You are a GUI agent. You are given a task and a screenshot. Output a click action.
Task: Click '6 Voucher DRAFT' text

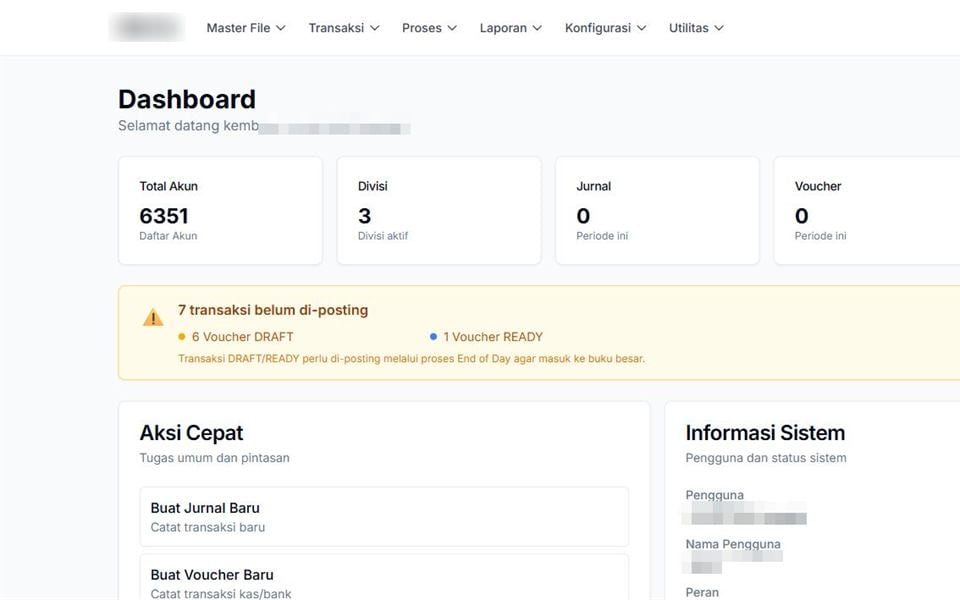[x=242, y=337]
